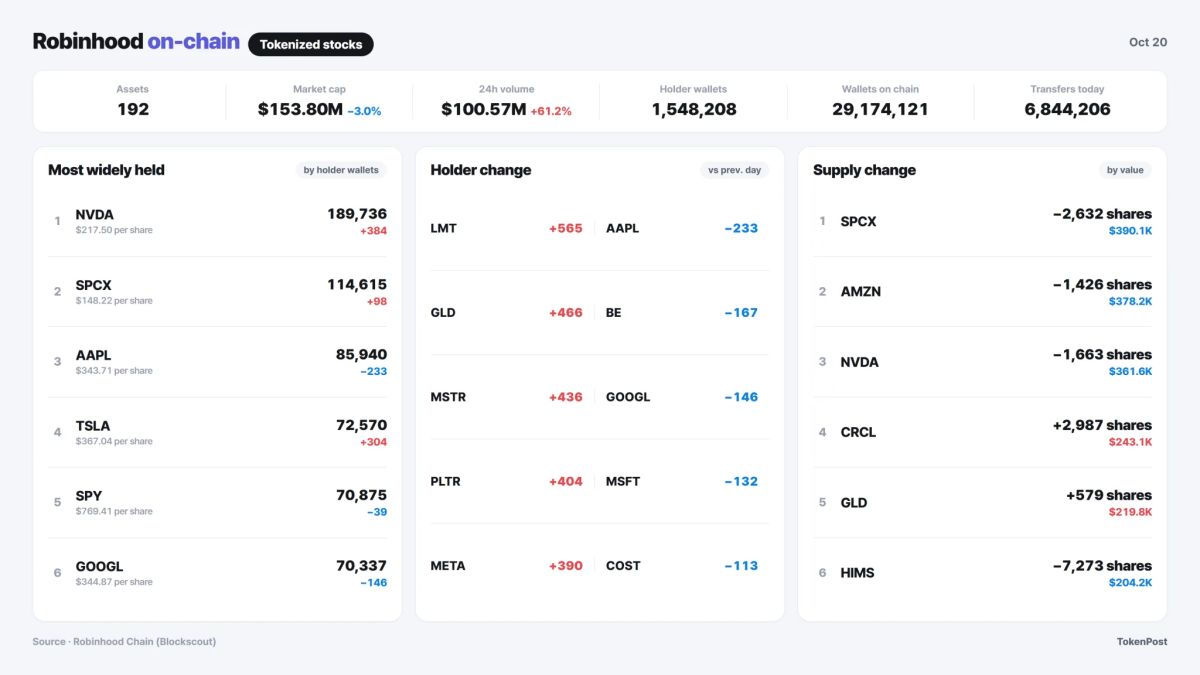The height and width of the screenshot is (675, 1200).
Task: Select NVDA in Supply change list
Action: pos(859,362)
